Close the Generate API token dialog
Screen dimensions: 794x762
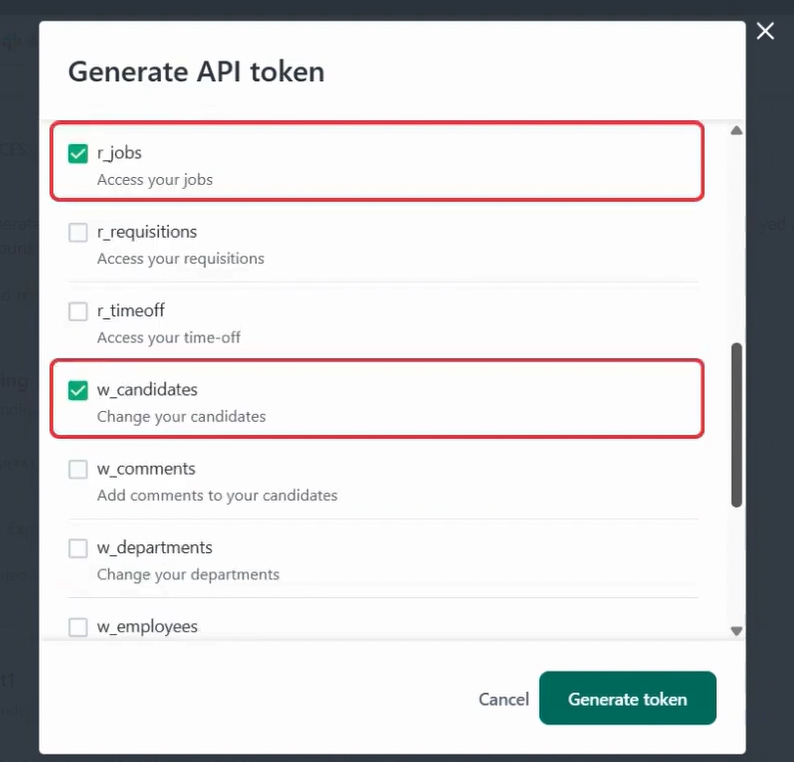click(765, 31)
